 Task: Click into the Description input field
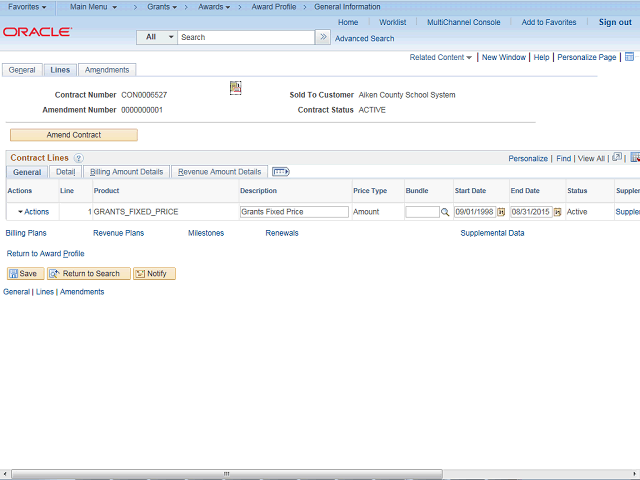tap(294, 212)
